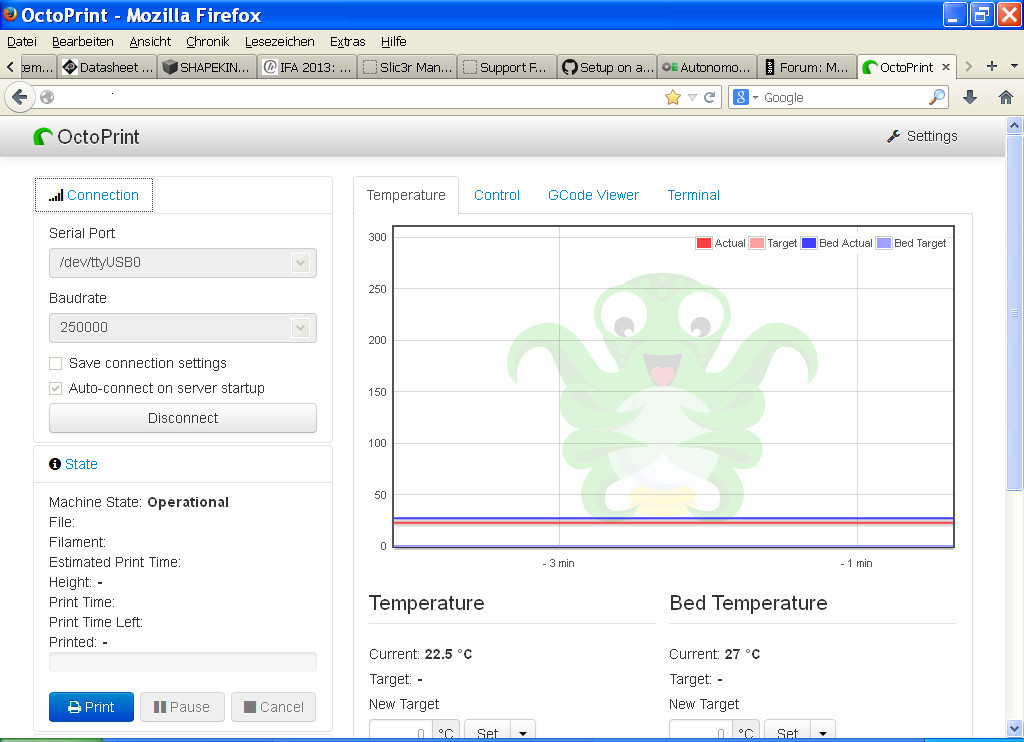Open the Serial Port dropdown

183,263
